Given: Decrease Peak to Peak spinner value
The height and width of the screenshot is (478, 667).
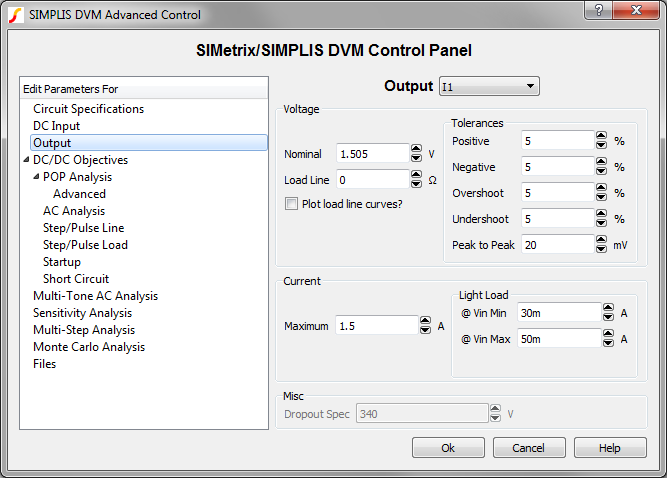Looking at the screenshot, I should pyautogui.click(x=600, y=249).
